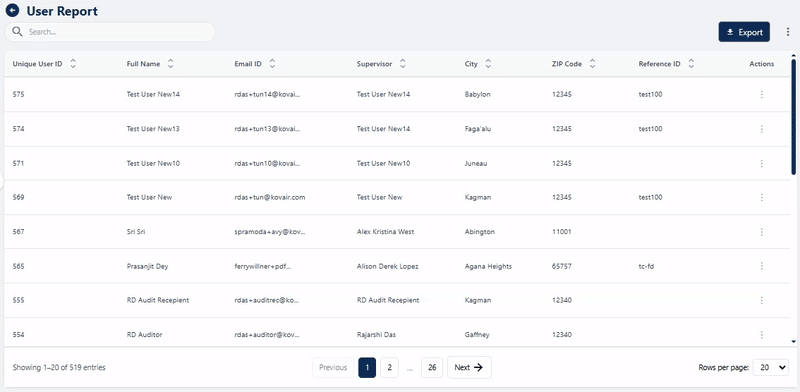Screen dimensions: 800x392
Task: Sort by the City column
Action: click(488, 64)
